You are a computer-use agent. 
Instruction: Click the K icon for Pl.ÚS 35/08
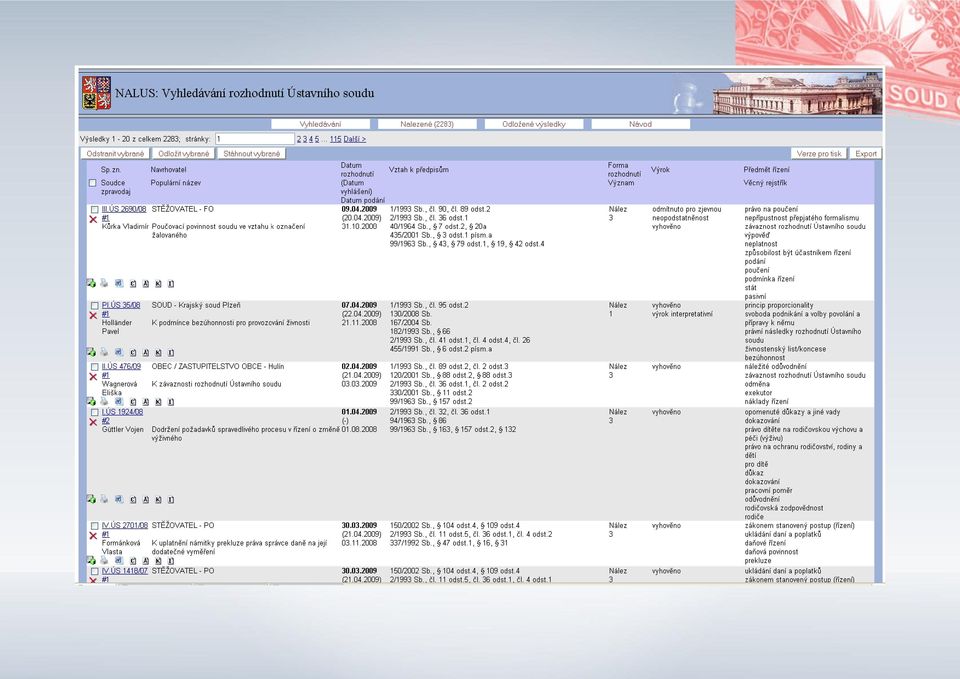158,353
